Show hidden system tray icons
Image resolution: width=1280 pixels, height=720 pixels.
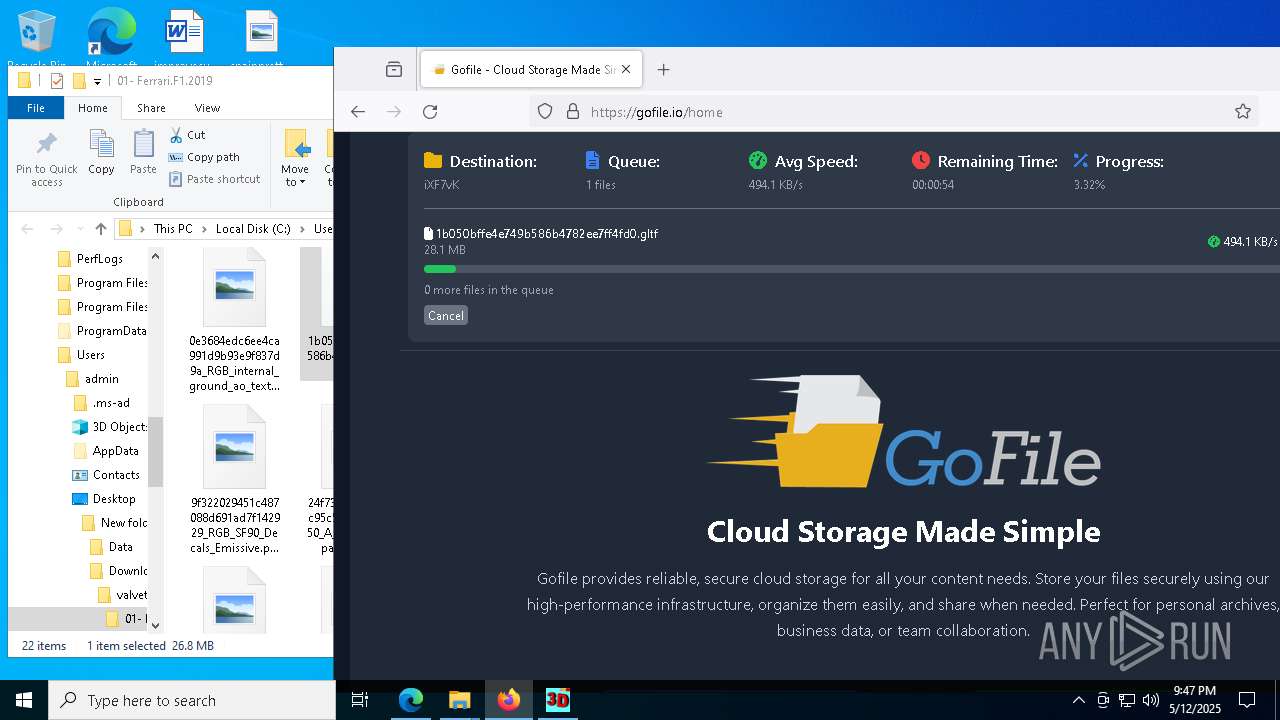[x=1079, y=700]
